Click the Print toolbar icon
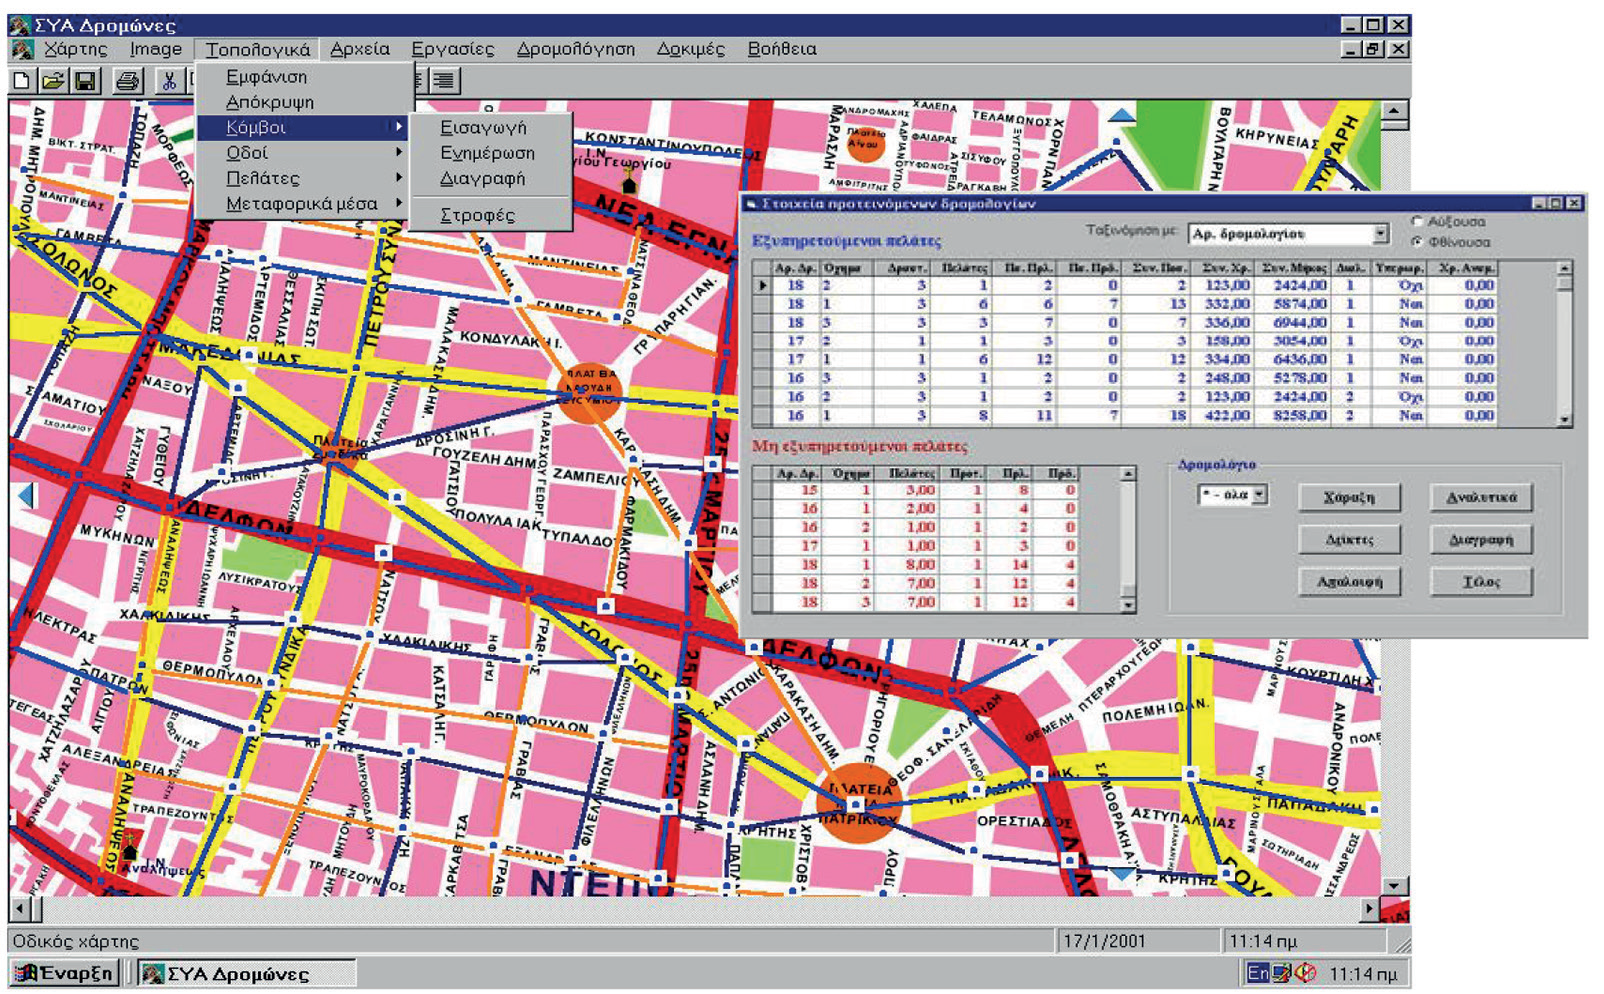 coord(127,81)
